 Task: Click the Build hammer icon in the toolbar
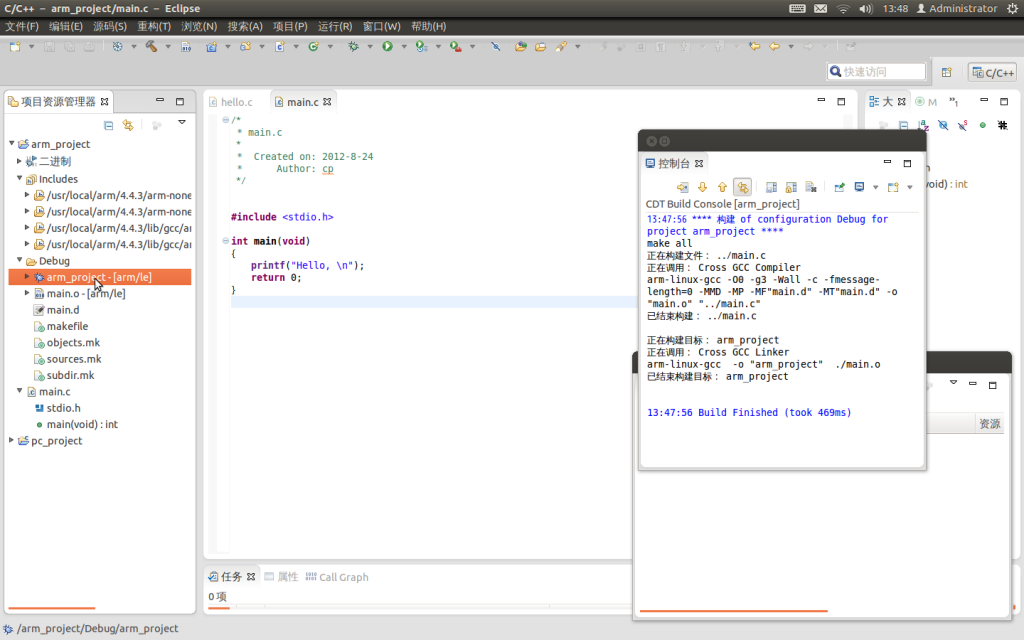coord(152,45)
